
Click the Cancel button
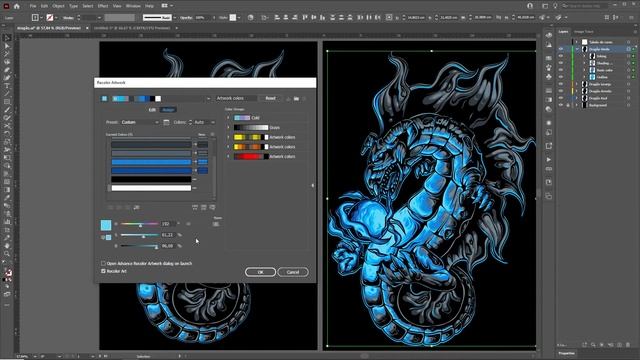pos(293,272)
